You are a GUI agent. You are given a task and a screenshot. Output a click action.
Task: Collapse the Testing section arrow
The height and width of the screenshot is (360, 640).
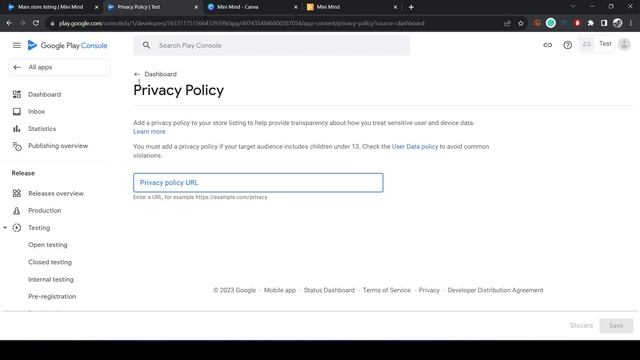click(x=5, y=228)
